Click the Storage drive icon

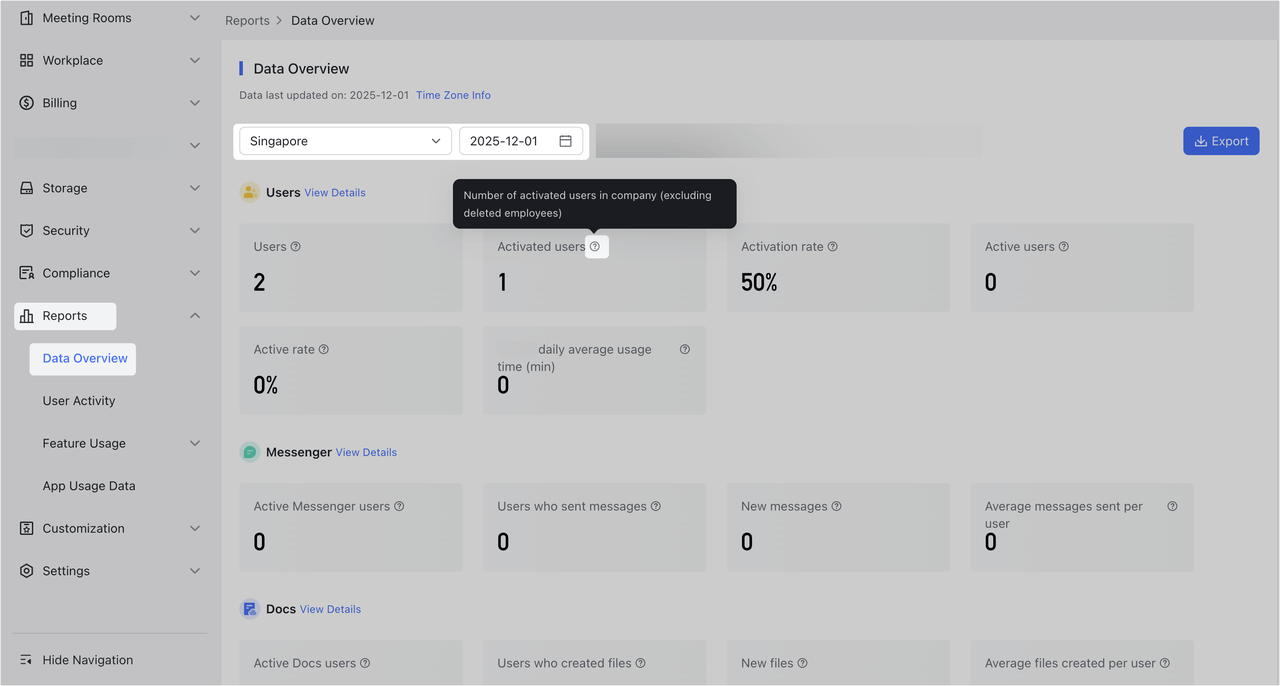pos(27,188)
